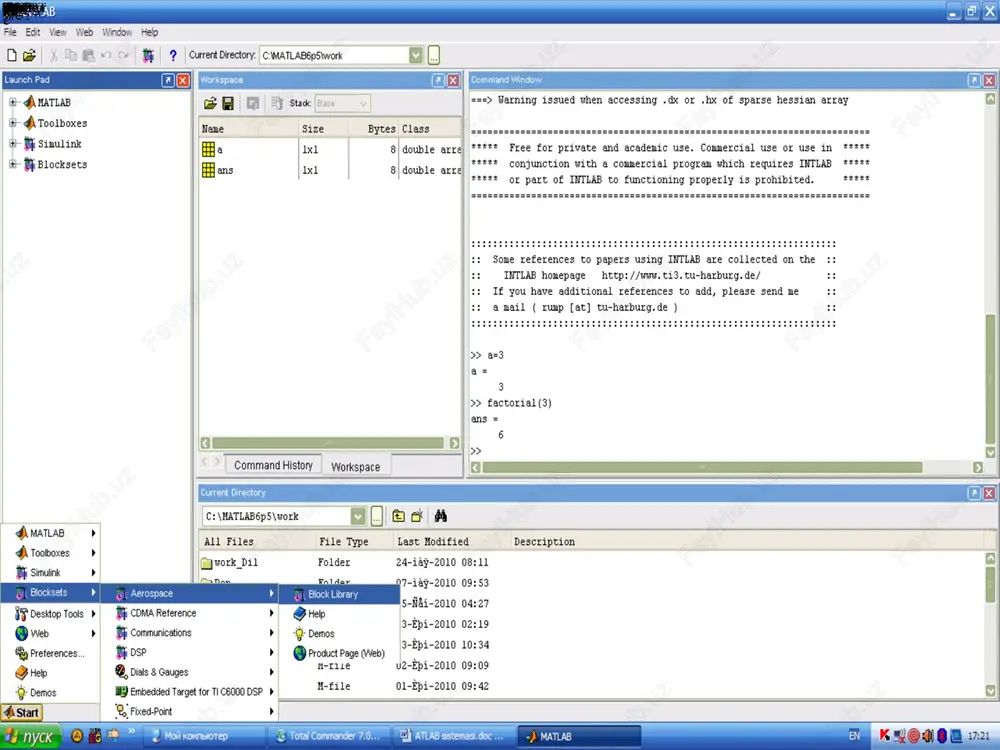Open the Web menu
This screenshot has height=750, width=1000.
84,32
